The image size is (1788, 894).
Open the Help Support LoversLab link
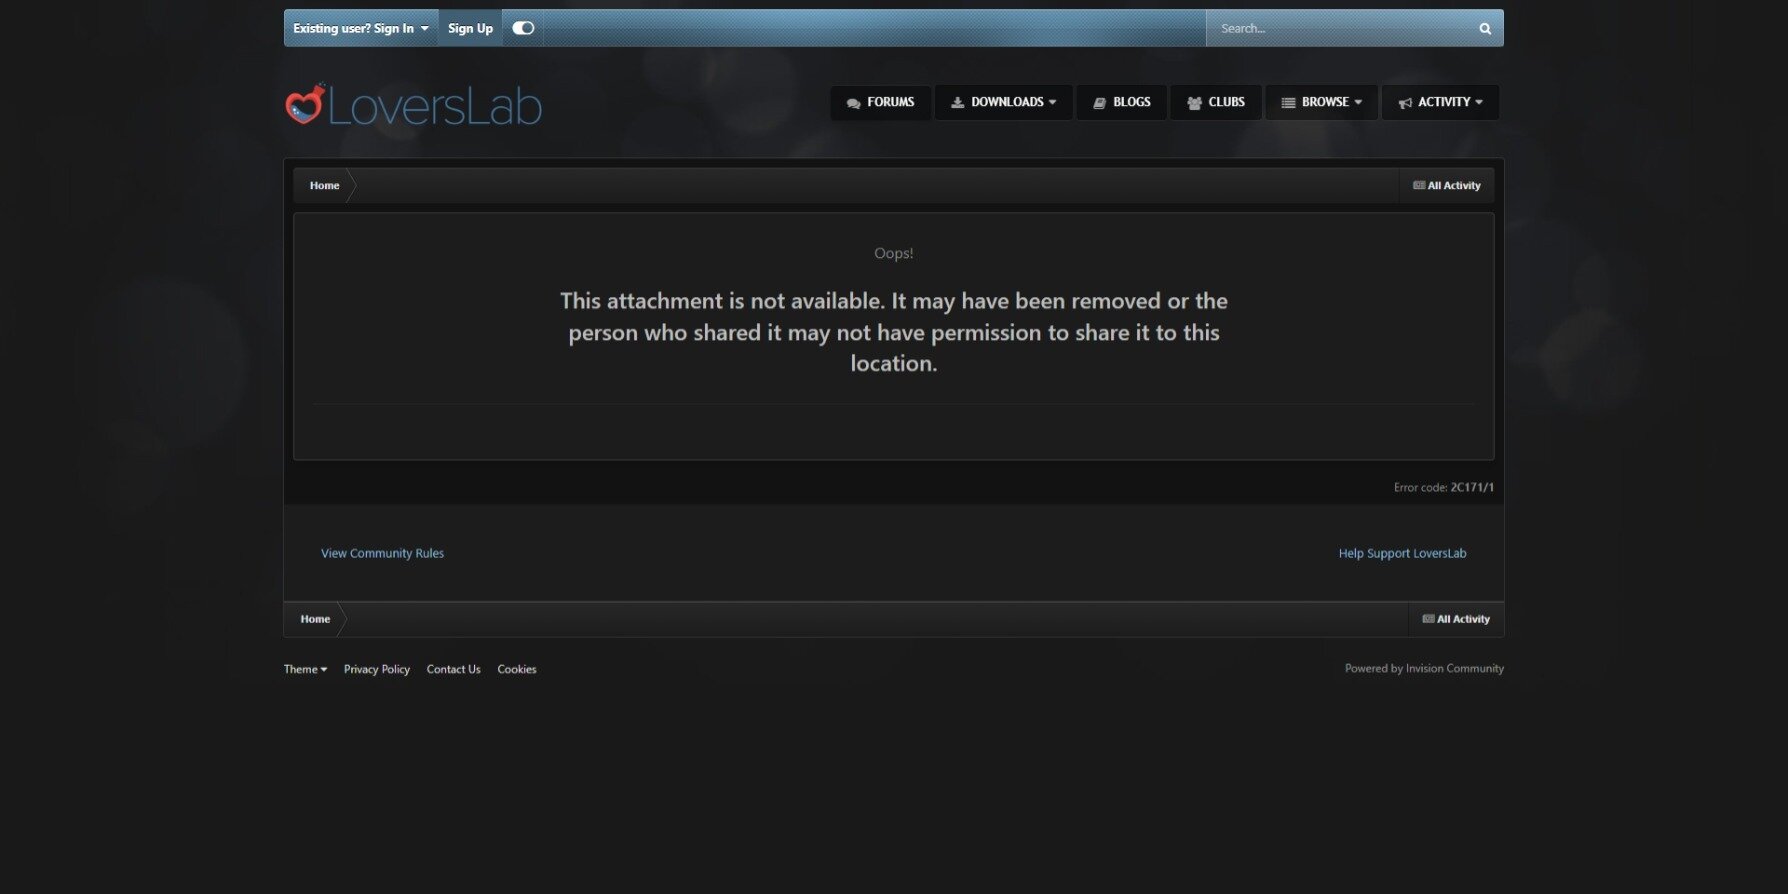(x=1402, y=553)
